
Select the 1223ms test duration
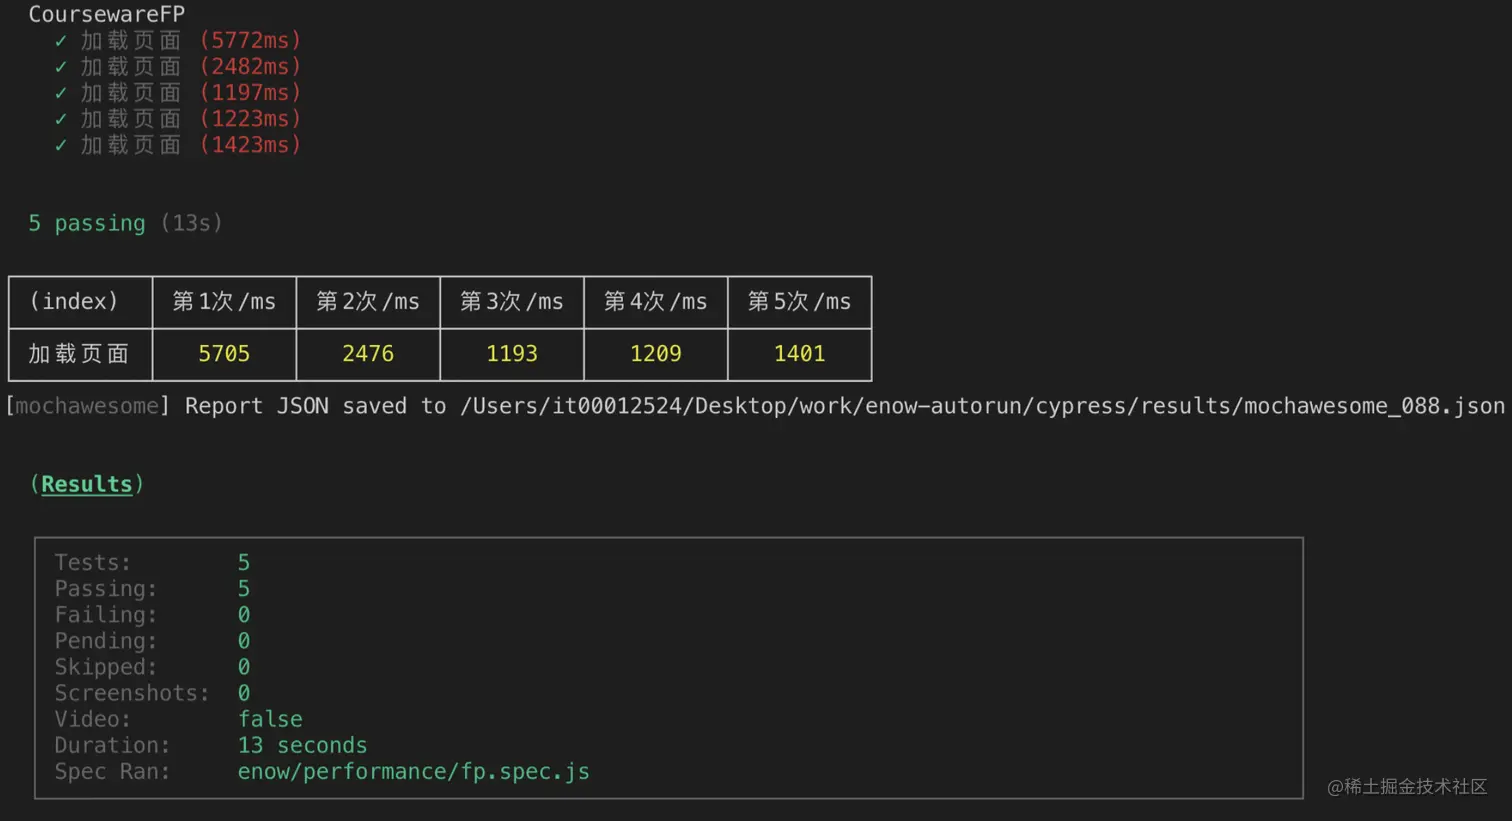[x=250, y=118]
